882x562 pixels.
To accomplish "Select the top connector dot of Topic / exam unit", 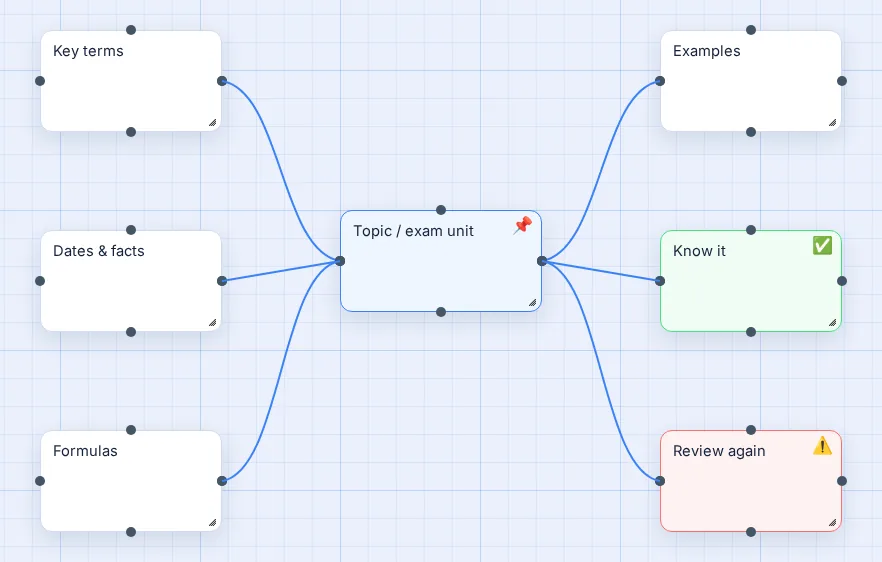I will pos(441,210).
